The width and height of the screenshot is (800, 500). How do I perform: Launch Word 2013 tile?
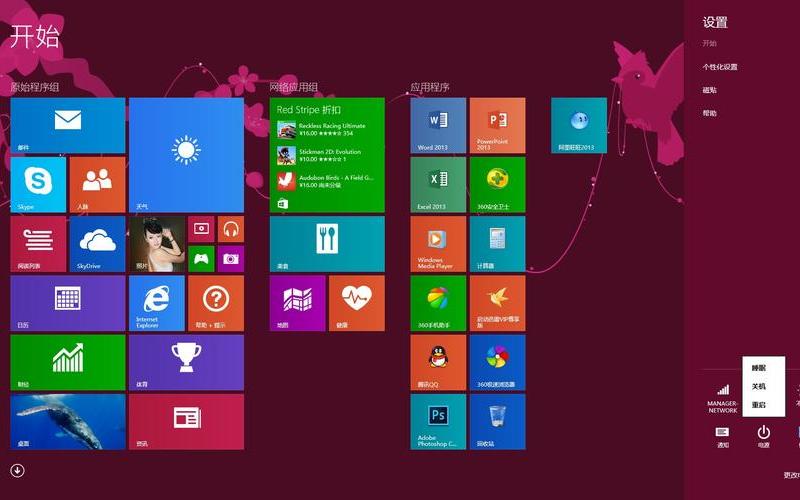(438, 125)
